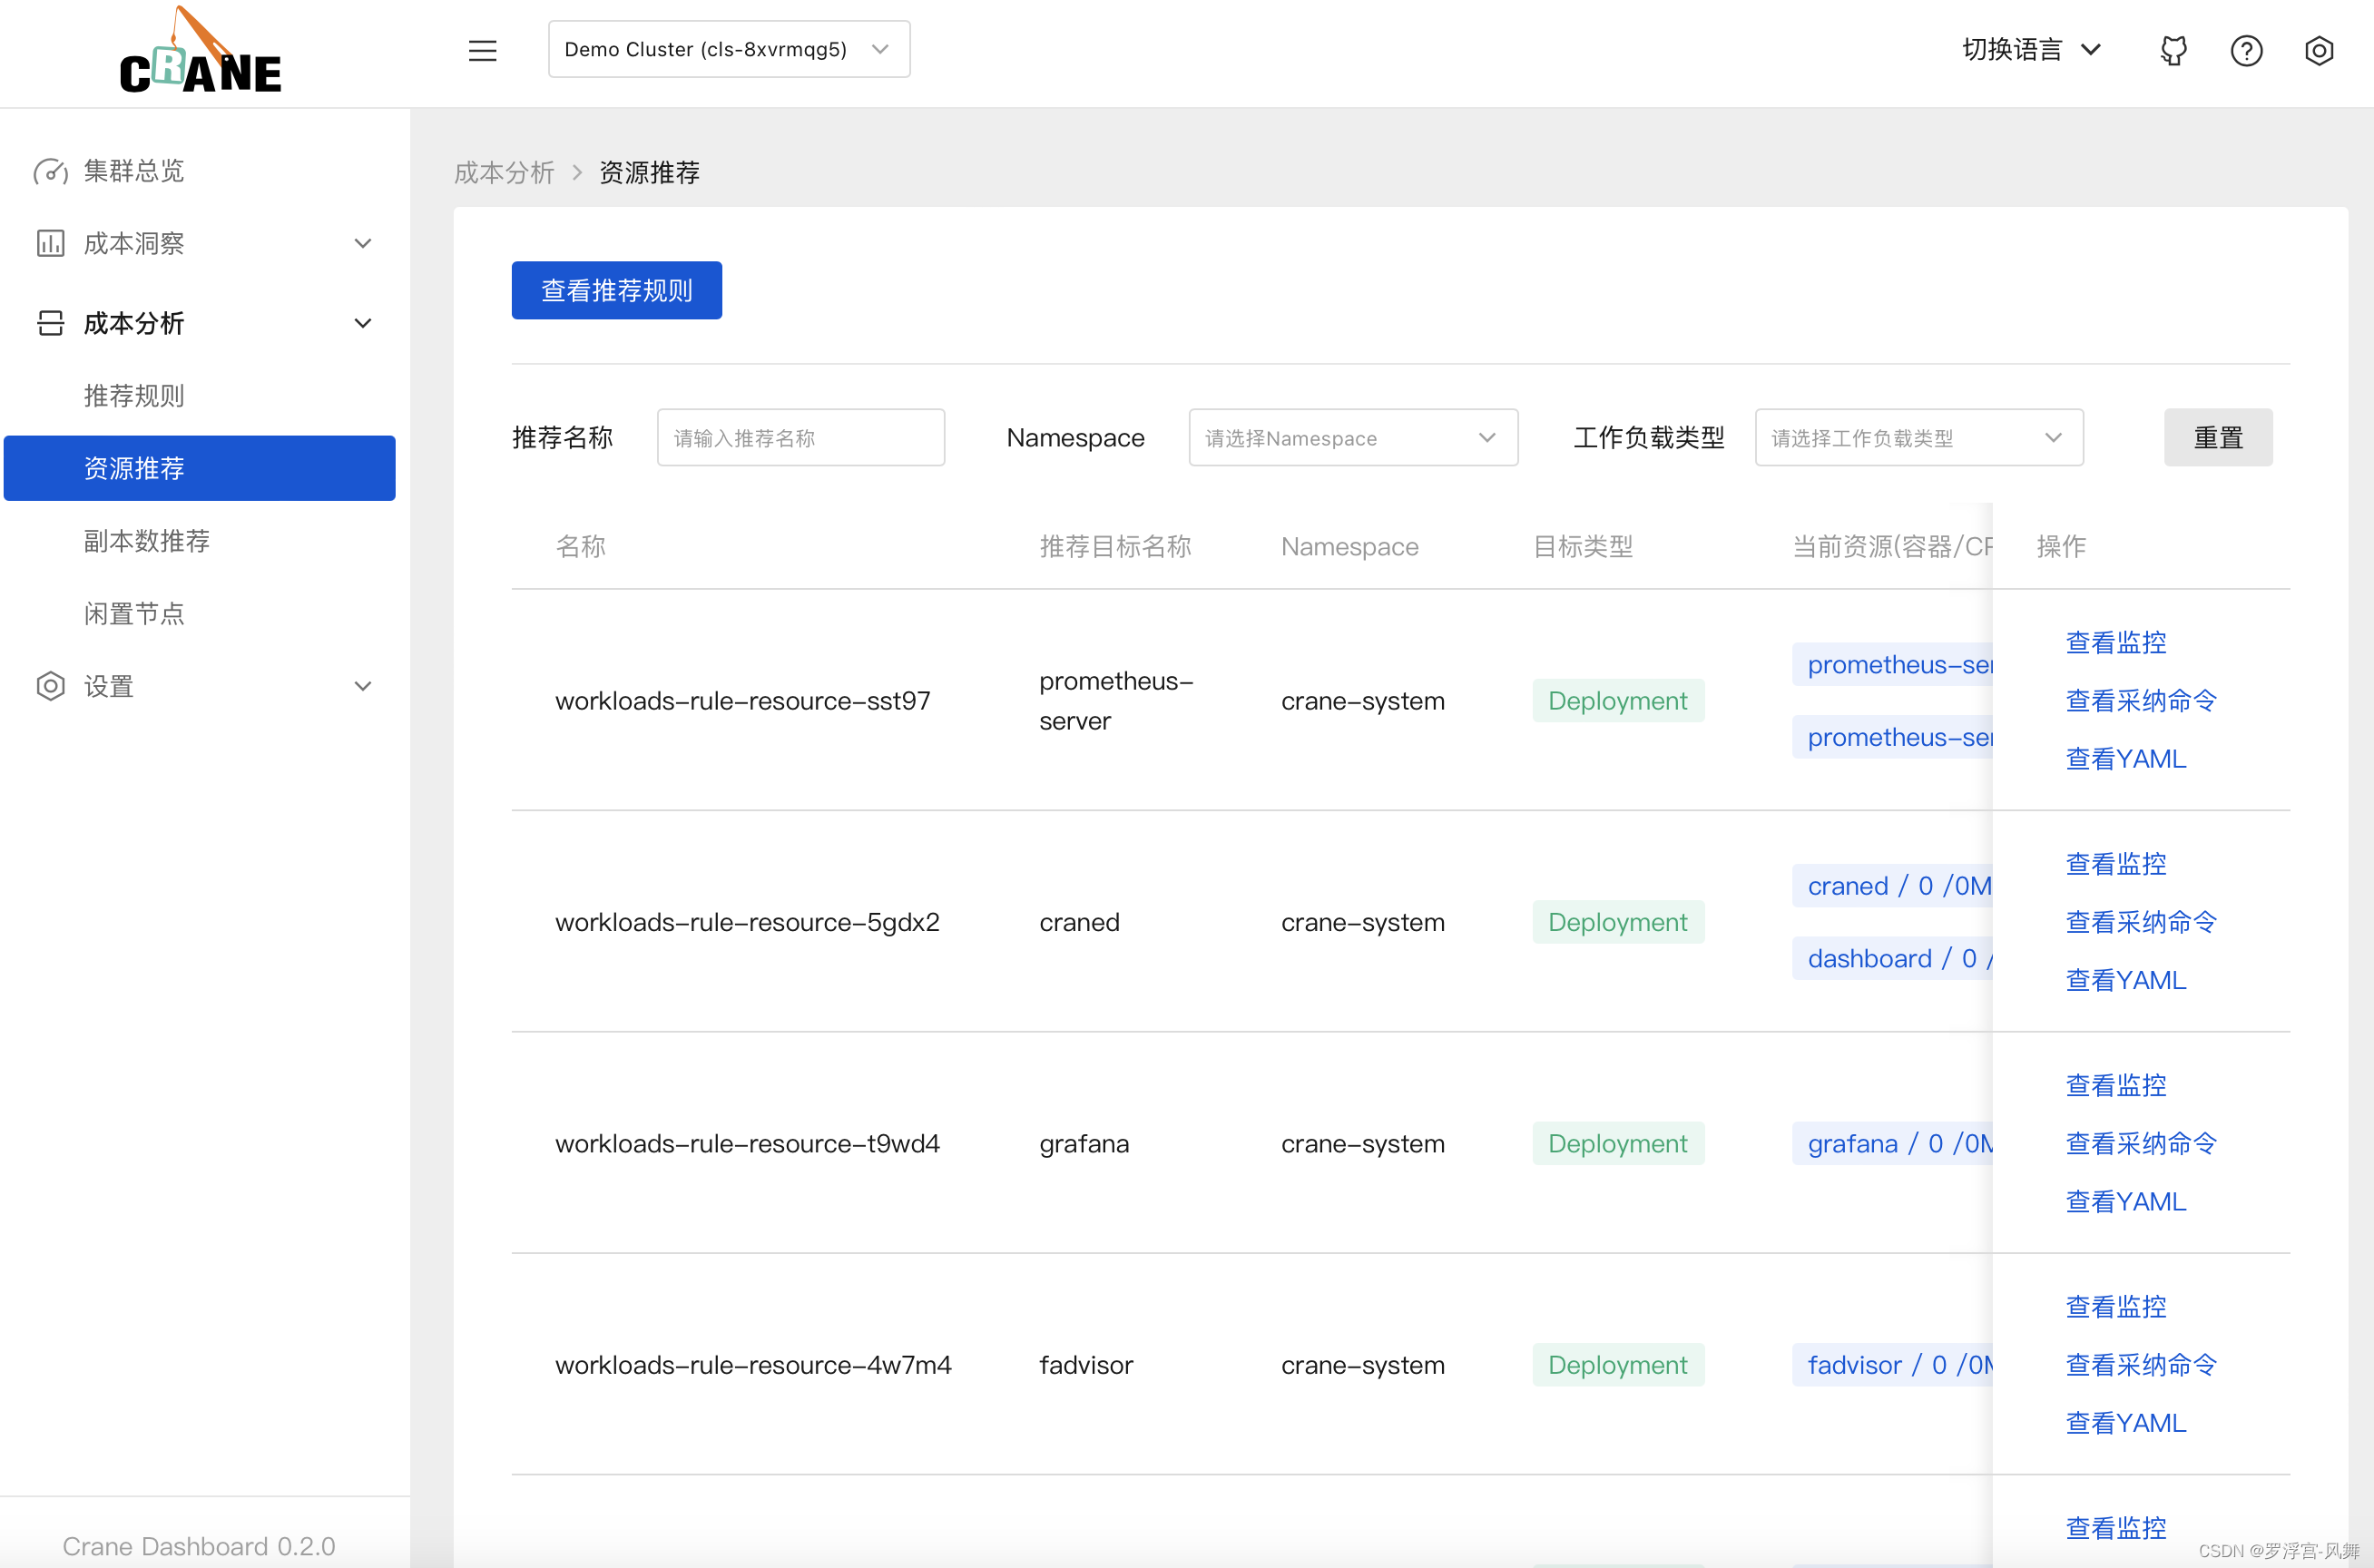Open the 工作负载类型 select dropdown
This screenshot has height=1568, width=2374.
(1919, 437)
